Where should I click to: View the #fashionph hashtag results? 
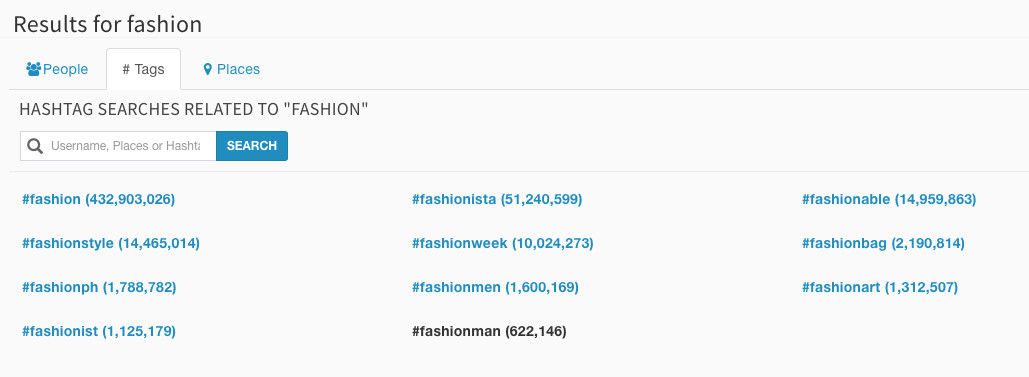tap(98, 287)
